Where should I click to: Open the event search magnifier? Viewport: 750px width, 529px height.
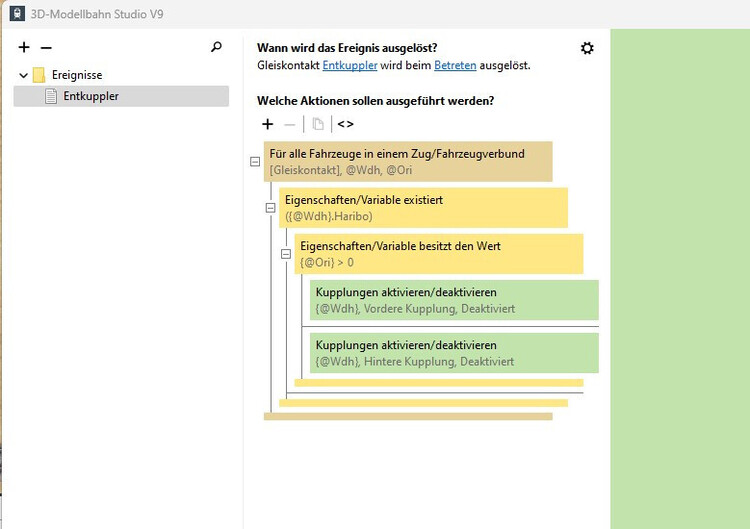[x=216, y=47]
